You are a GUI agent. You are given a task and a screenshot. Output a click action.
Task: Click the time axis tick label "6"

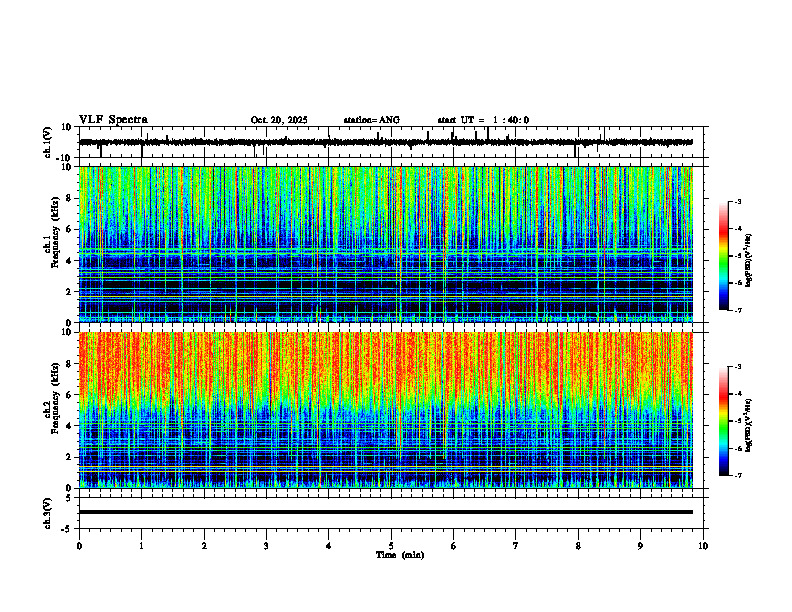[454, 546]
